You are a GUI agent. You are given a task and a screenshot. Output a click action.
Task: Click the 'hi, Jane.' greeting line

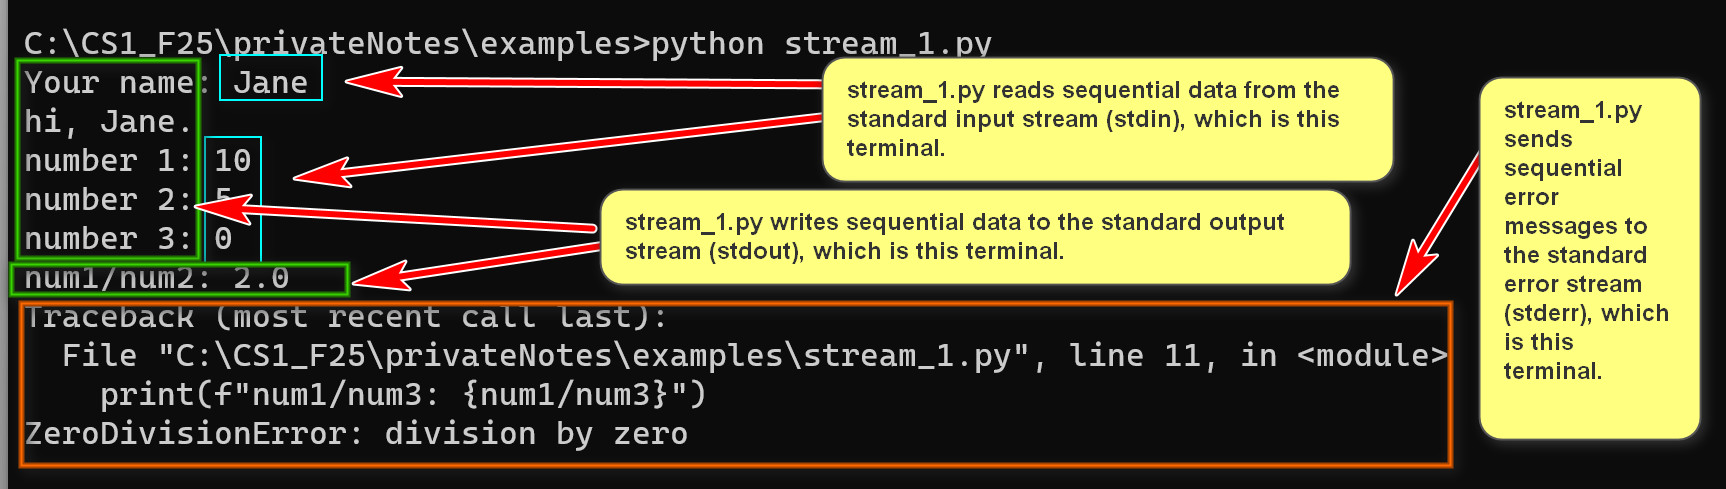point(107,122)
